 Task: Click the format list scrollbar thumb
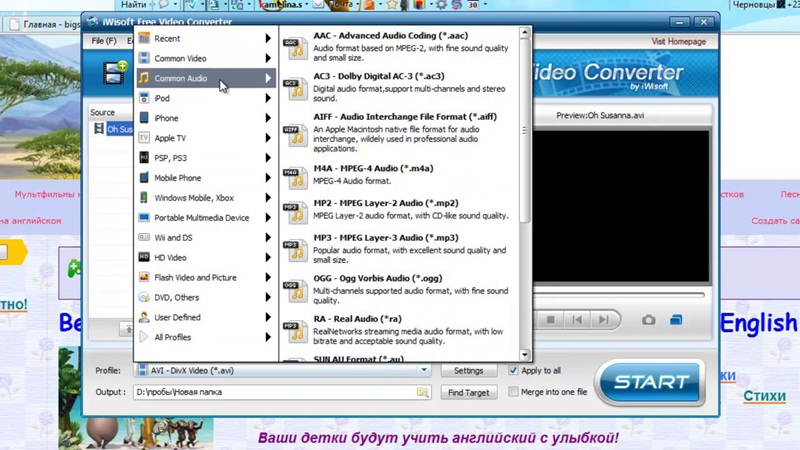tap(524, 131)
